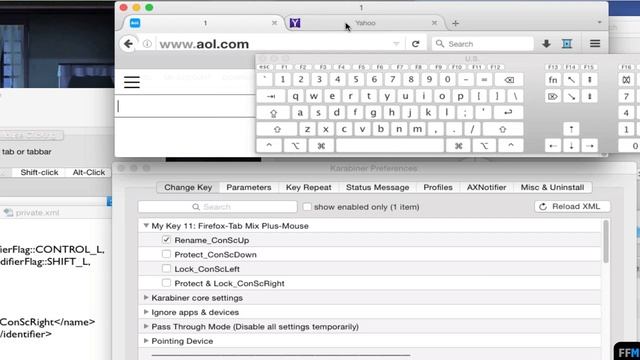Click the site info icon in the URL bar

147,44
